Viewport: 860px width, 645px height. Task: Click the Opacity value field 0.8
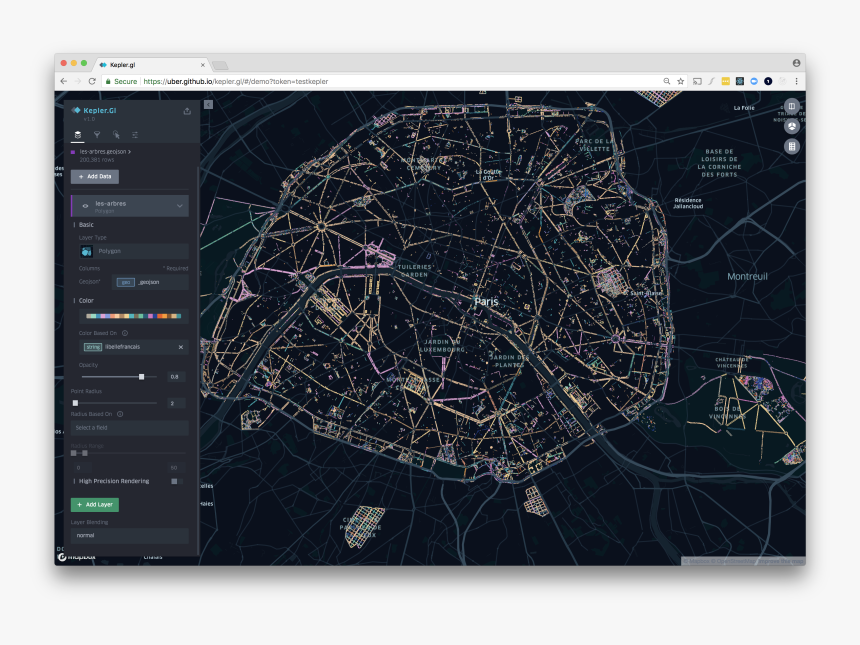tap(176, 377)
